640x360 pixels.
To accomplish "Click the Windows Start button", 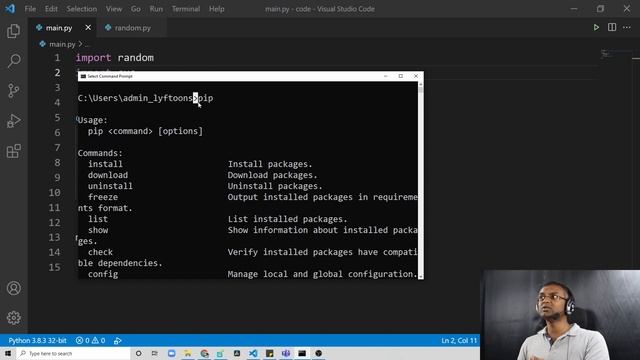I will tap(8, 353).
